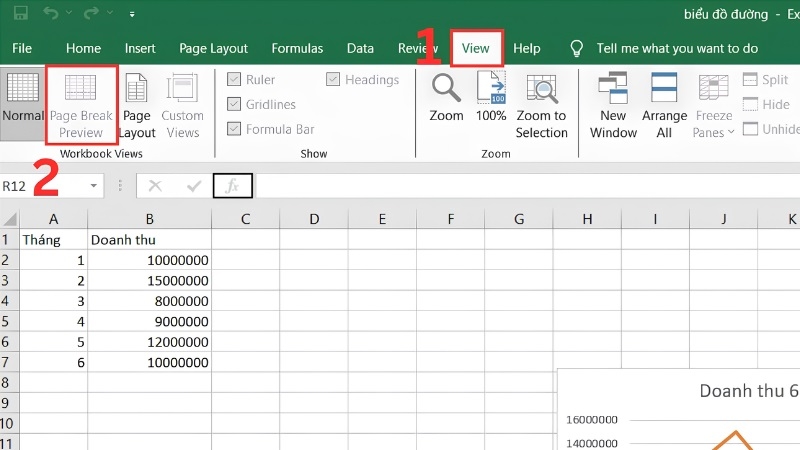Select column B header
The image size is (800, 450).
149,219
